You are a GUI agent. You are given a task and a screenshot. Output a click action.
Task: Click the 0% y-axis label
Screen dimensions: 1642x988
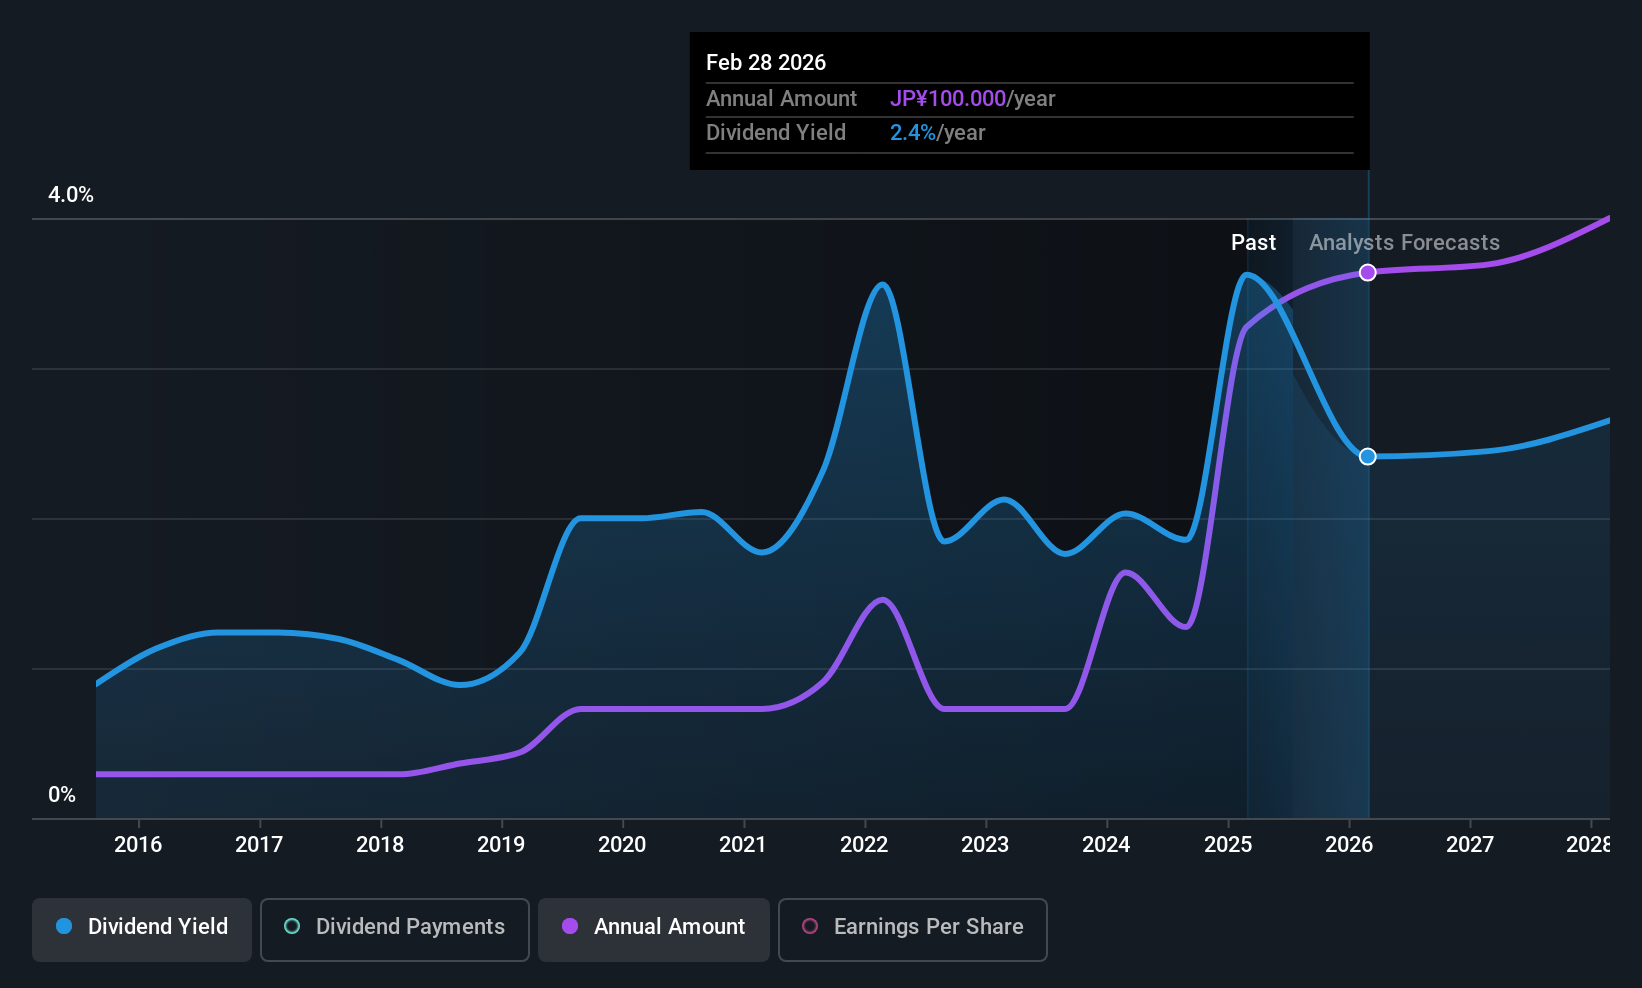point(62,795)
